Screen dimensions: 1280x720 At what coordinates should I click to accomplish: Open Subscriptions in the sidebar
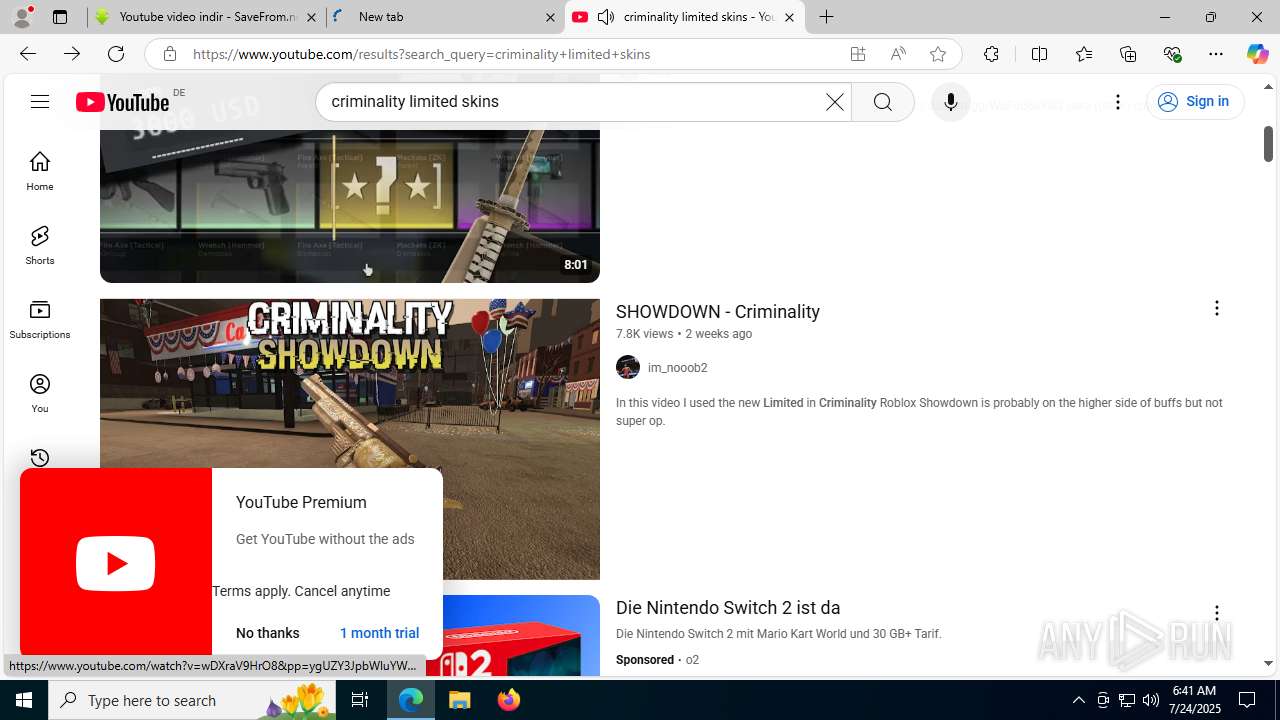[x=40, y=319]
